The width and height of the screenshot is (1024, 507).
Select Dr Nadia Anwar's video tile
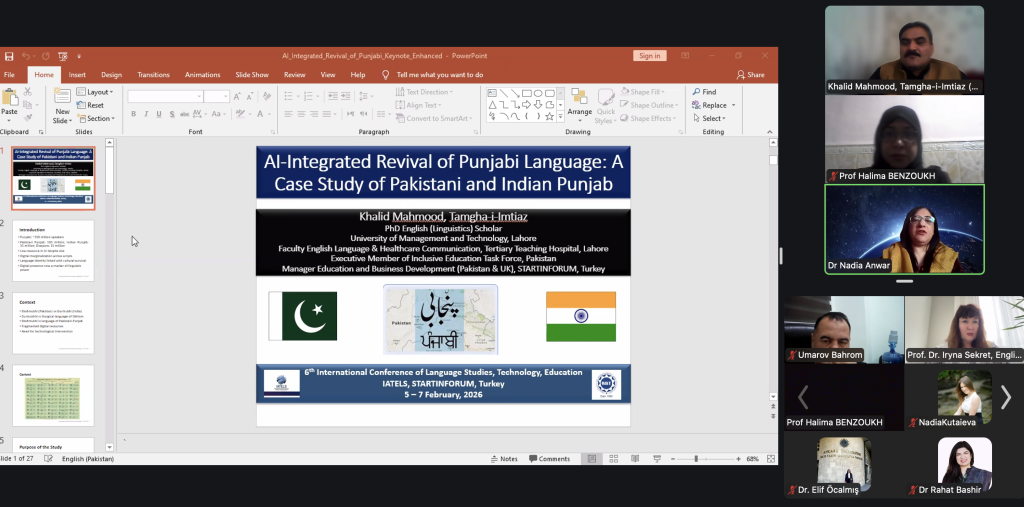click(x=904, y=229)
